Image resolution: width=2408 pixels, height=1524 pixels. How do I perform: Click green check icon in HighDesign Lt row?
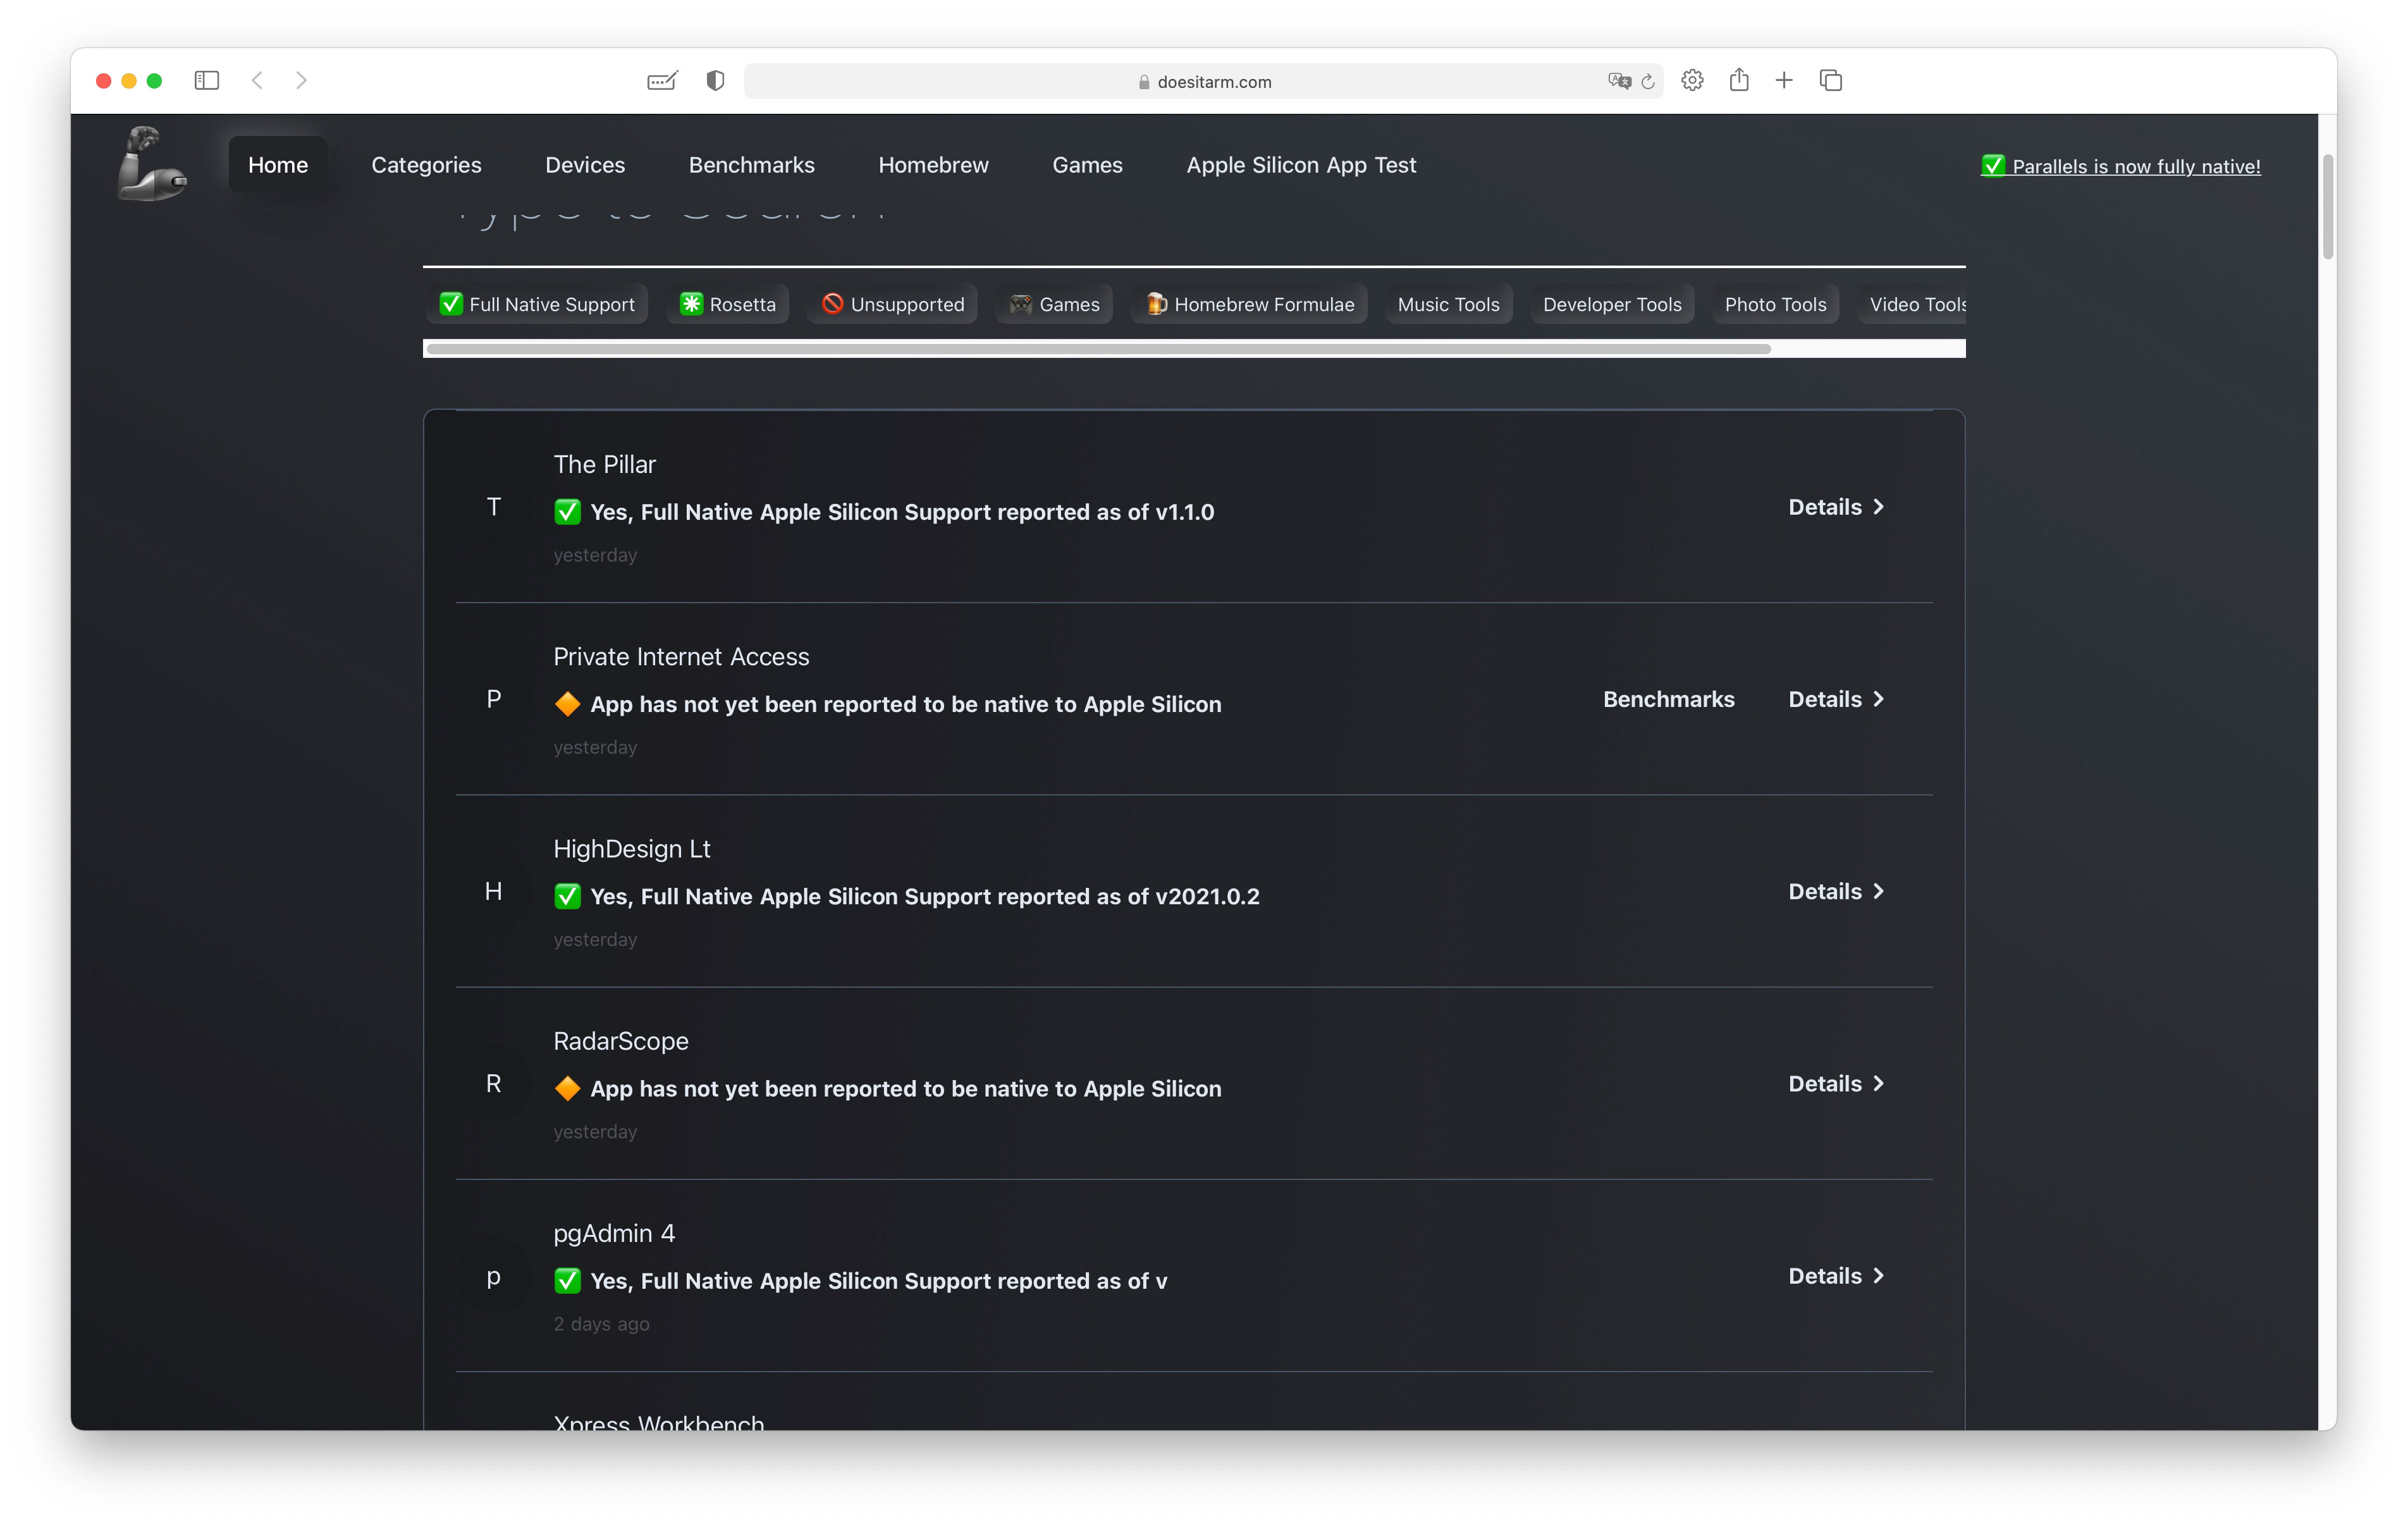click(x=567, y=896)
